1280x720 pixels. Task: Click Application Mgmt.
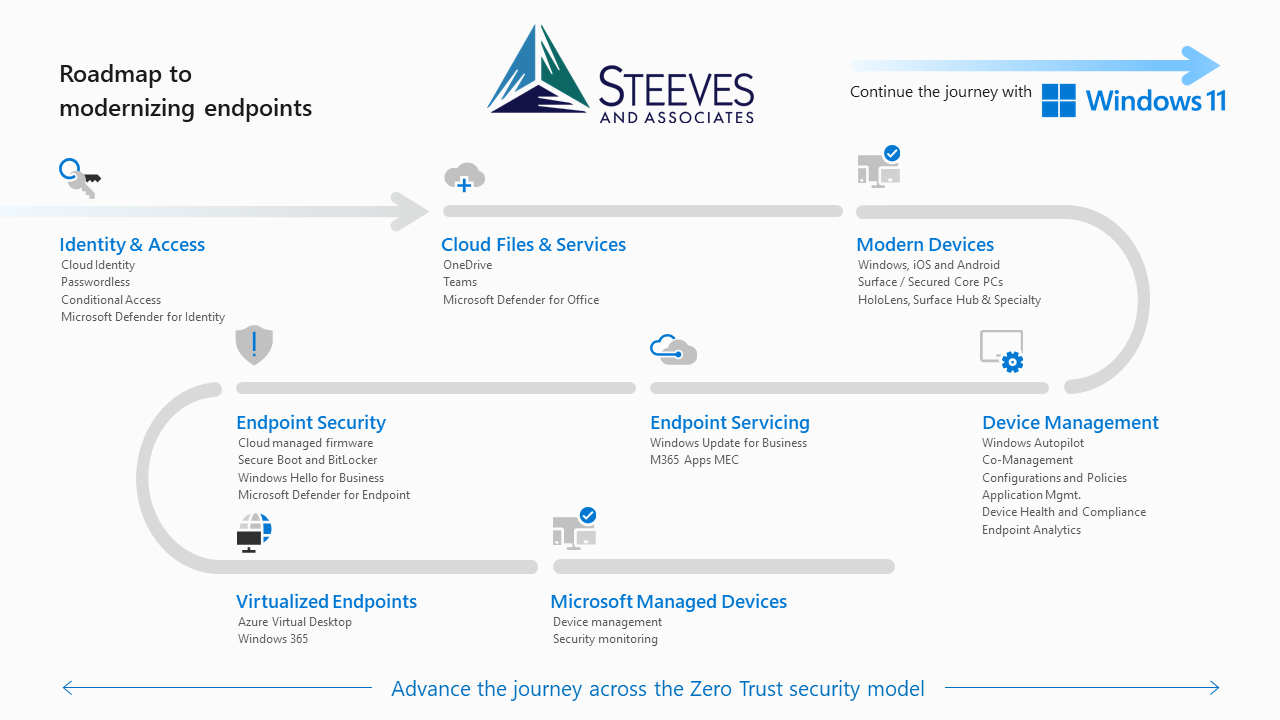(1032, 495)
